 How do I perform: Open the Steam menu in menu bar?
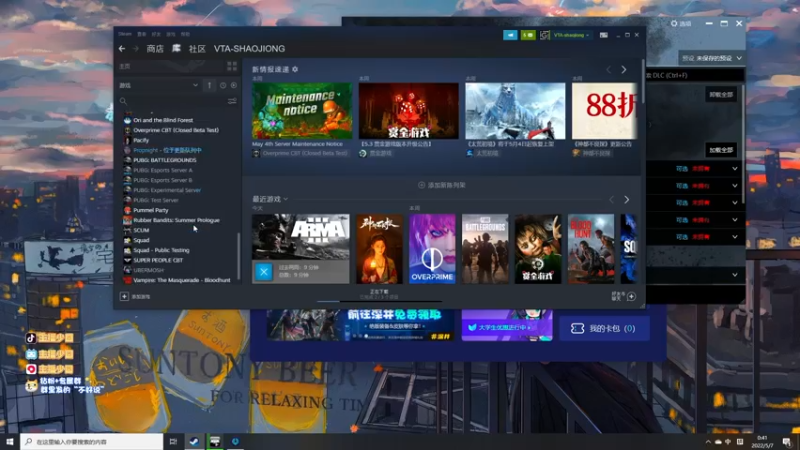[125, 34]
